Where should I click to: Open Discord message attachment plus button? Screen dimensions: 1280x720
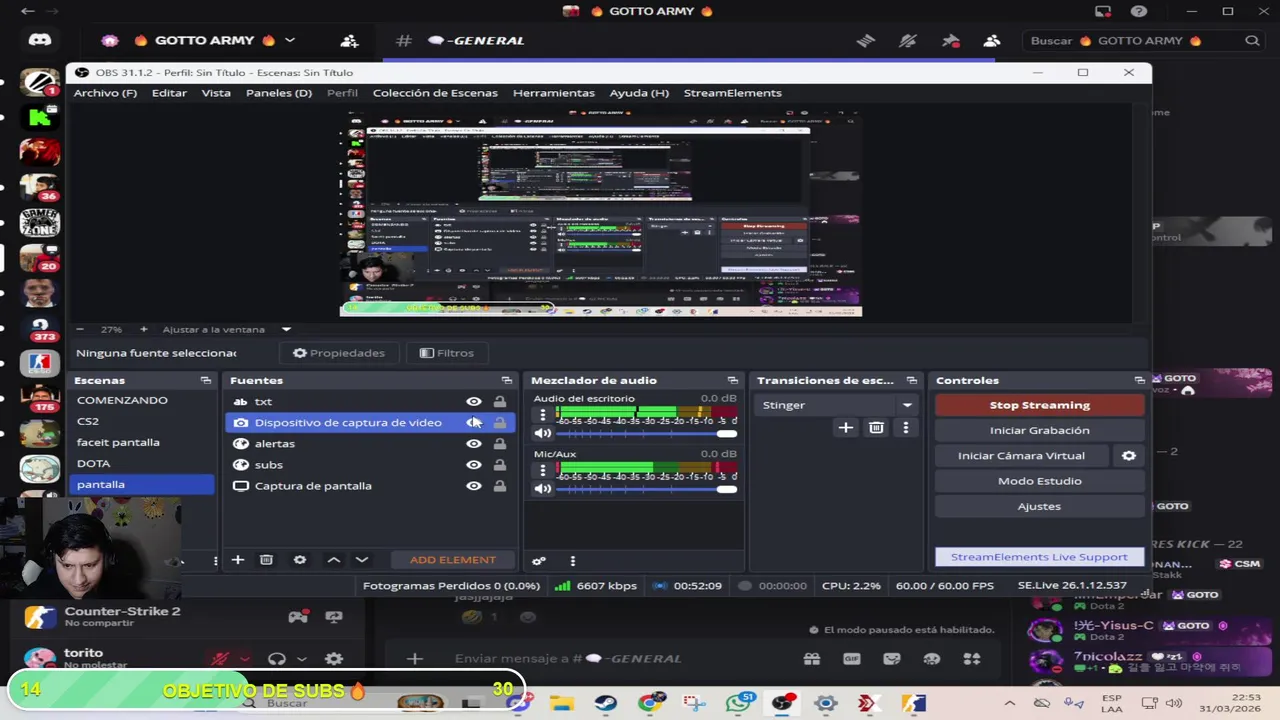pos(414,659)
